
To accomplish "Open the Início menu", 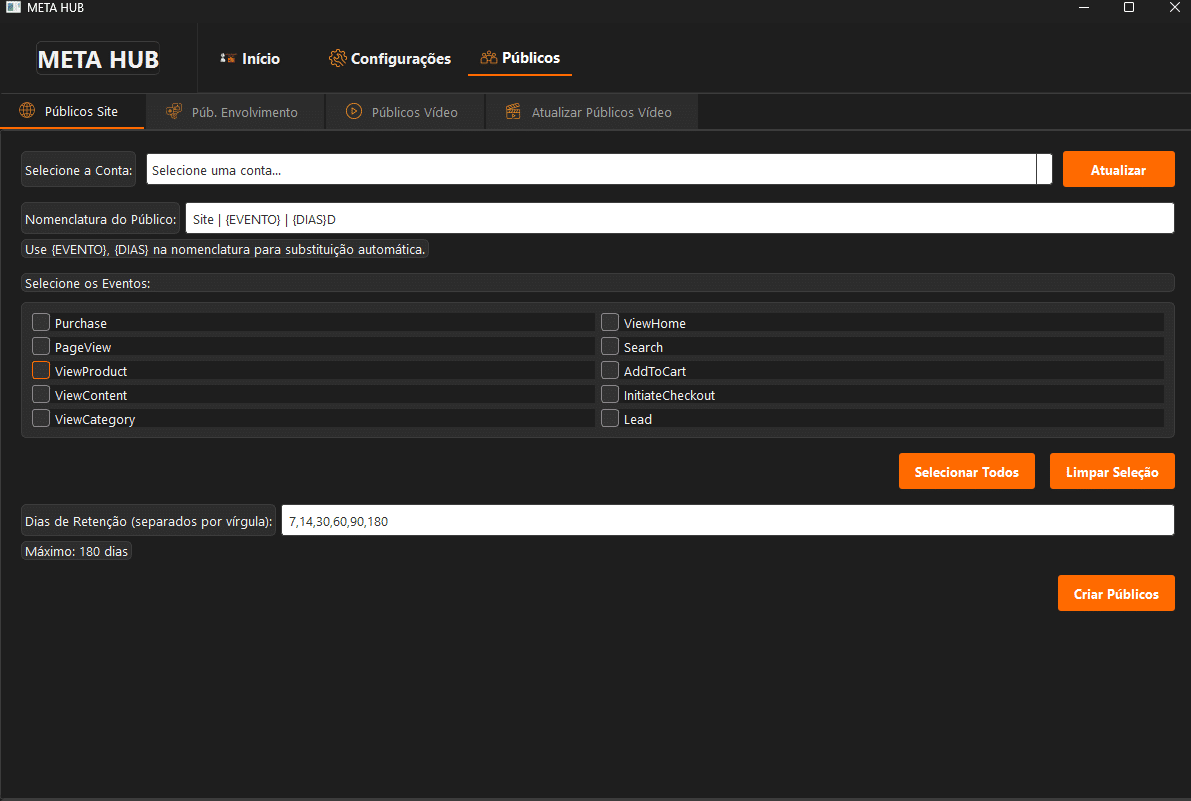I will pos(250,58).
